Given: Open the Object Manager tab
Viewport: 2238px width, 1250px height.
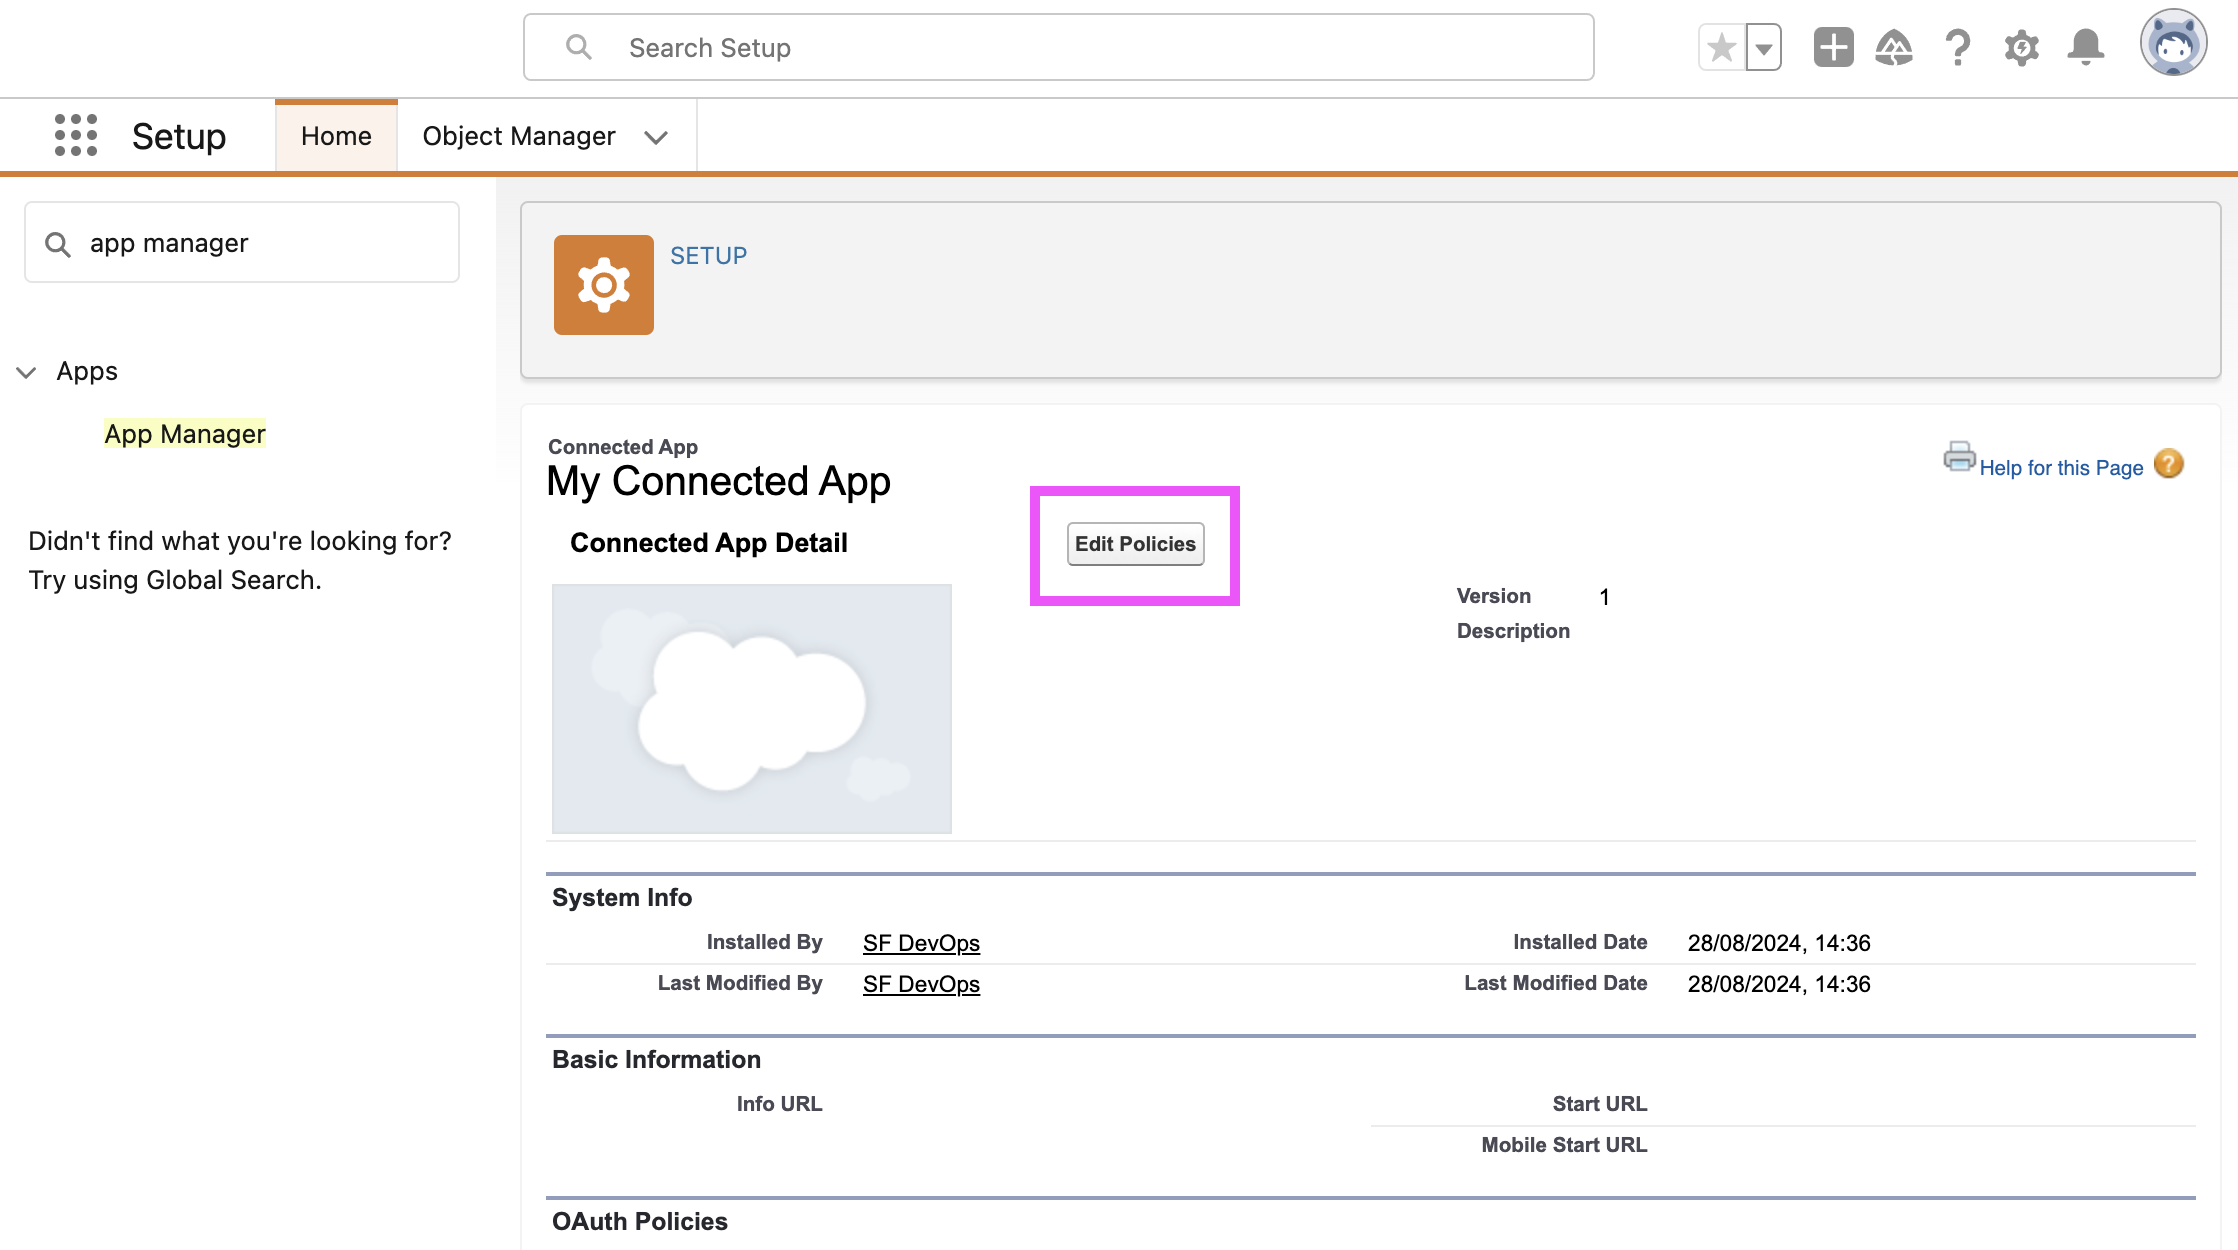Looking at the screenshot, I should 518,136.
